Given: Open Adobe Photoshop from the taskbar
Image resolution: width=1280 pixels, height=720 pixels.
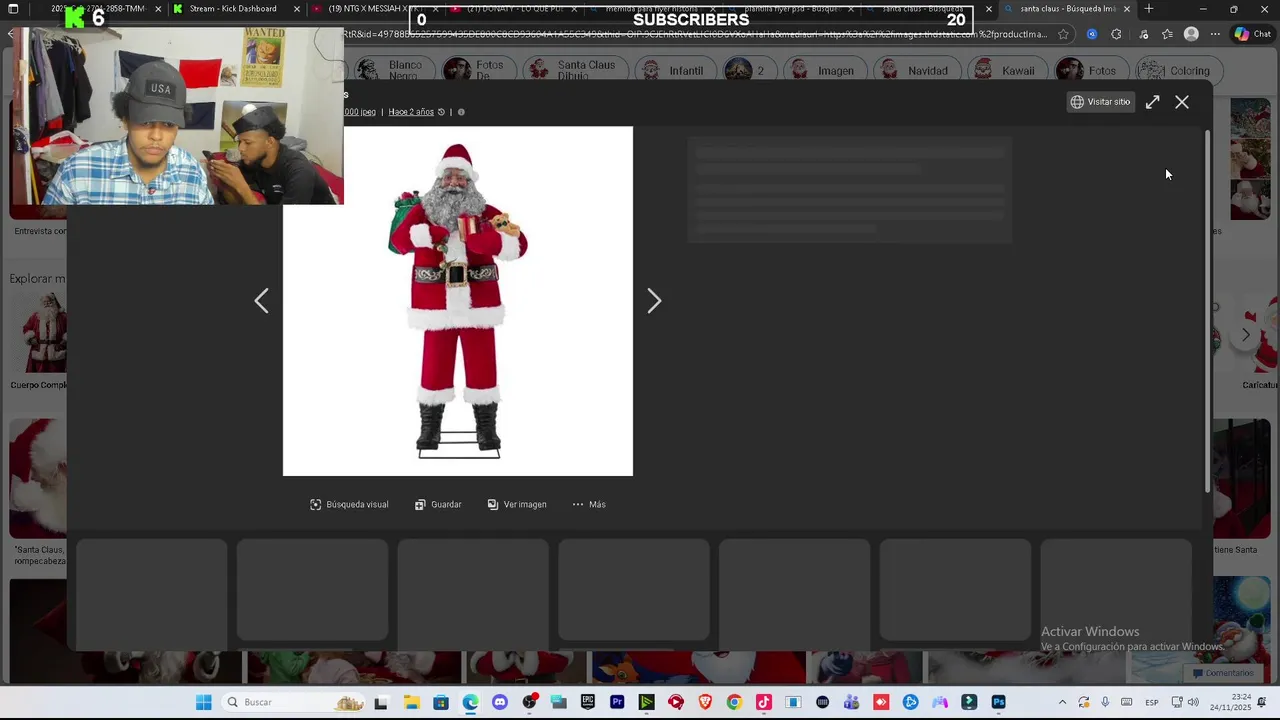Looking at the screenshot, I should click(x=998, y=702).
